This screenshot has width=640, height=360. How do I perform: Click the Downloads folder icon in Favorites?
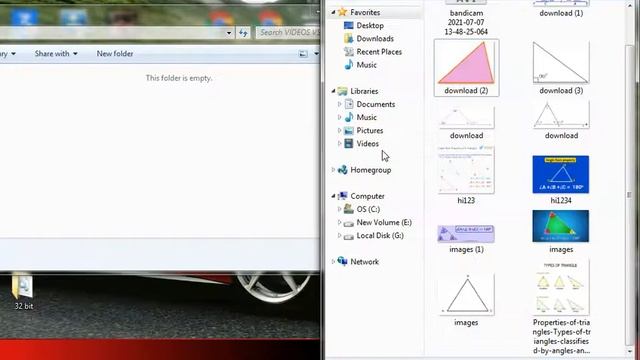point(349,38)
